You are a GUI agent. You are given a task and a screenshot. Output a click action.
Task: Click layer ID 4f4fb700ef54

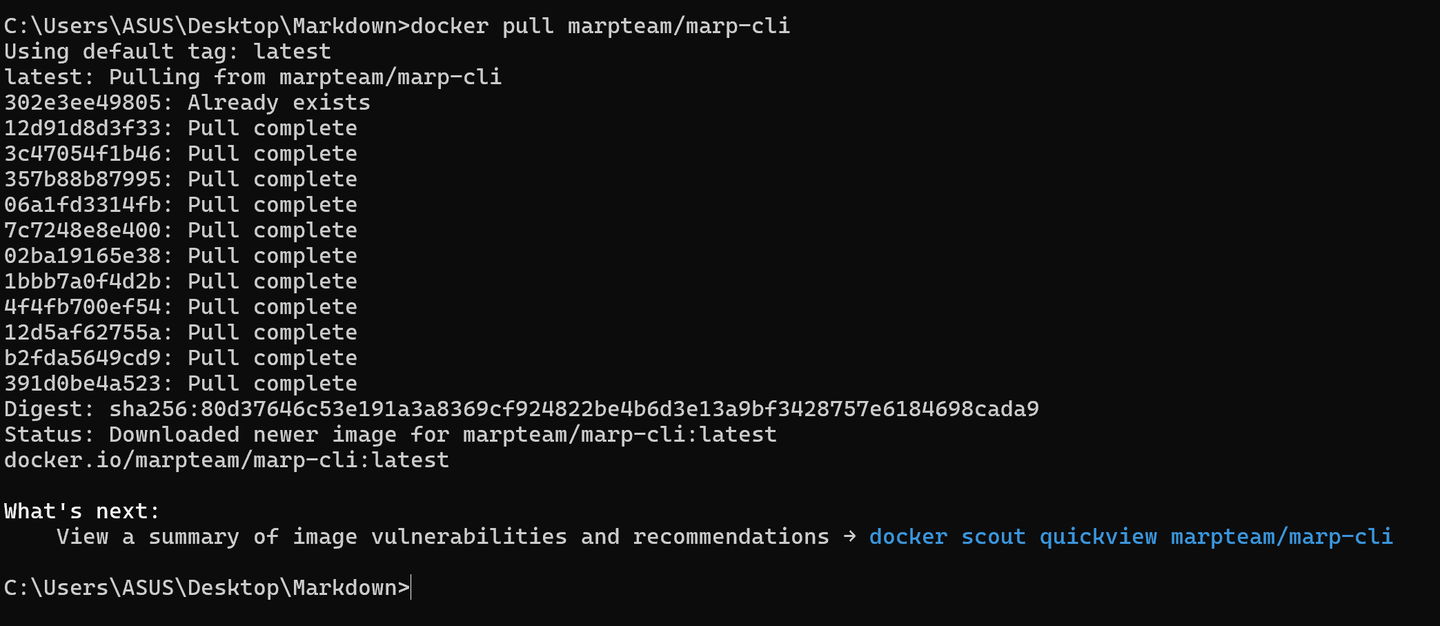tap(88, 307)
